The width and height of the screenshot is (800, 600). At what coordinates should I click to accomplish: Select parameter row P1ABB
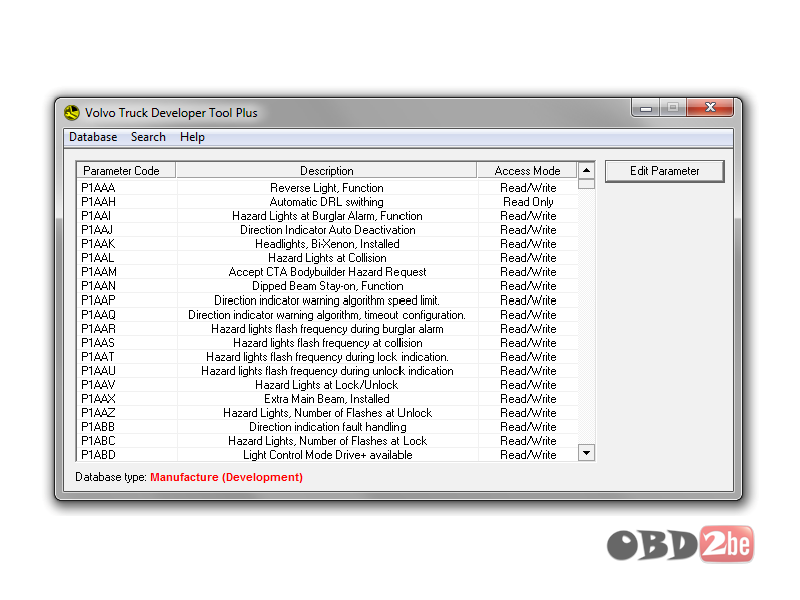[327, 427]
